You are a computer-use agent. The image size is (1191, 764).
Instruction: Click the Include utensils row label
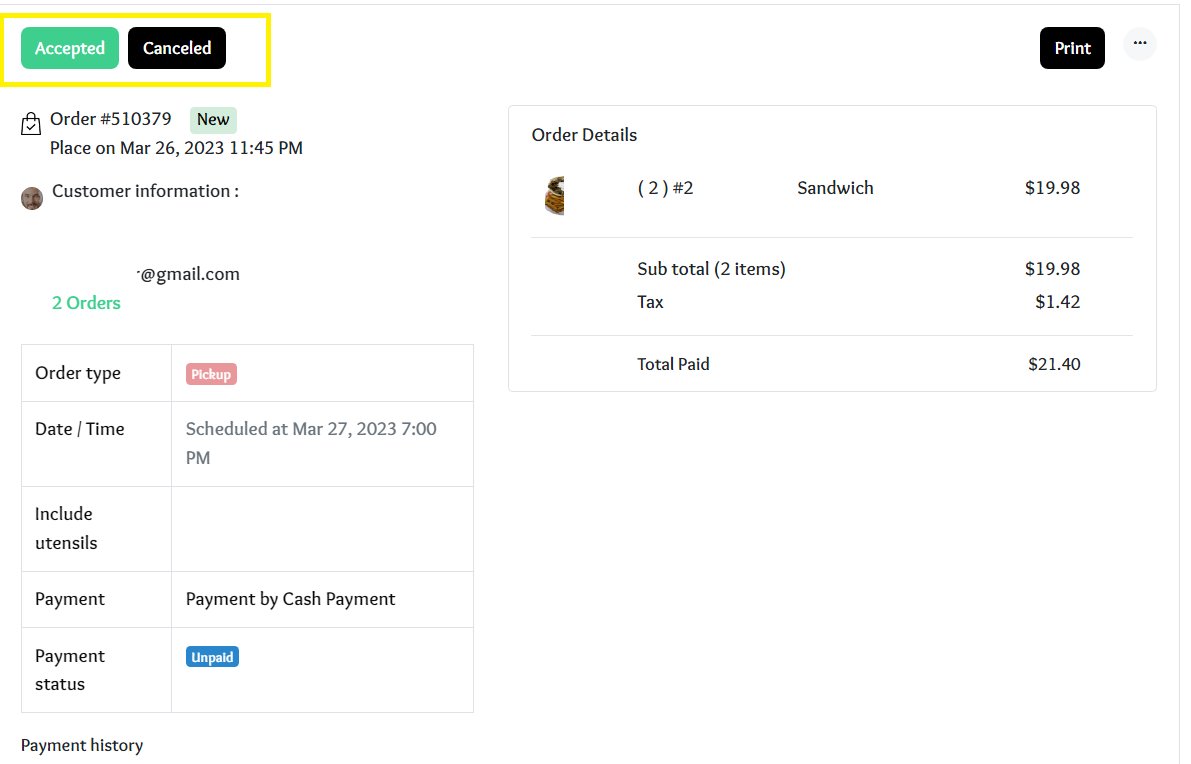pyautogui.click(x=66, y=528)
